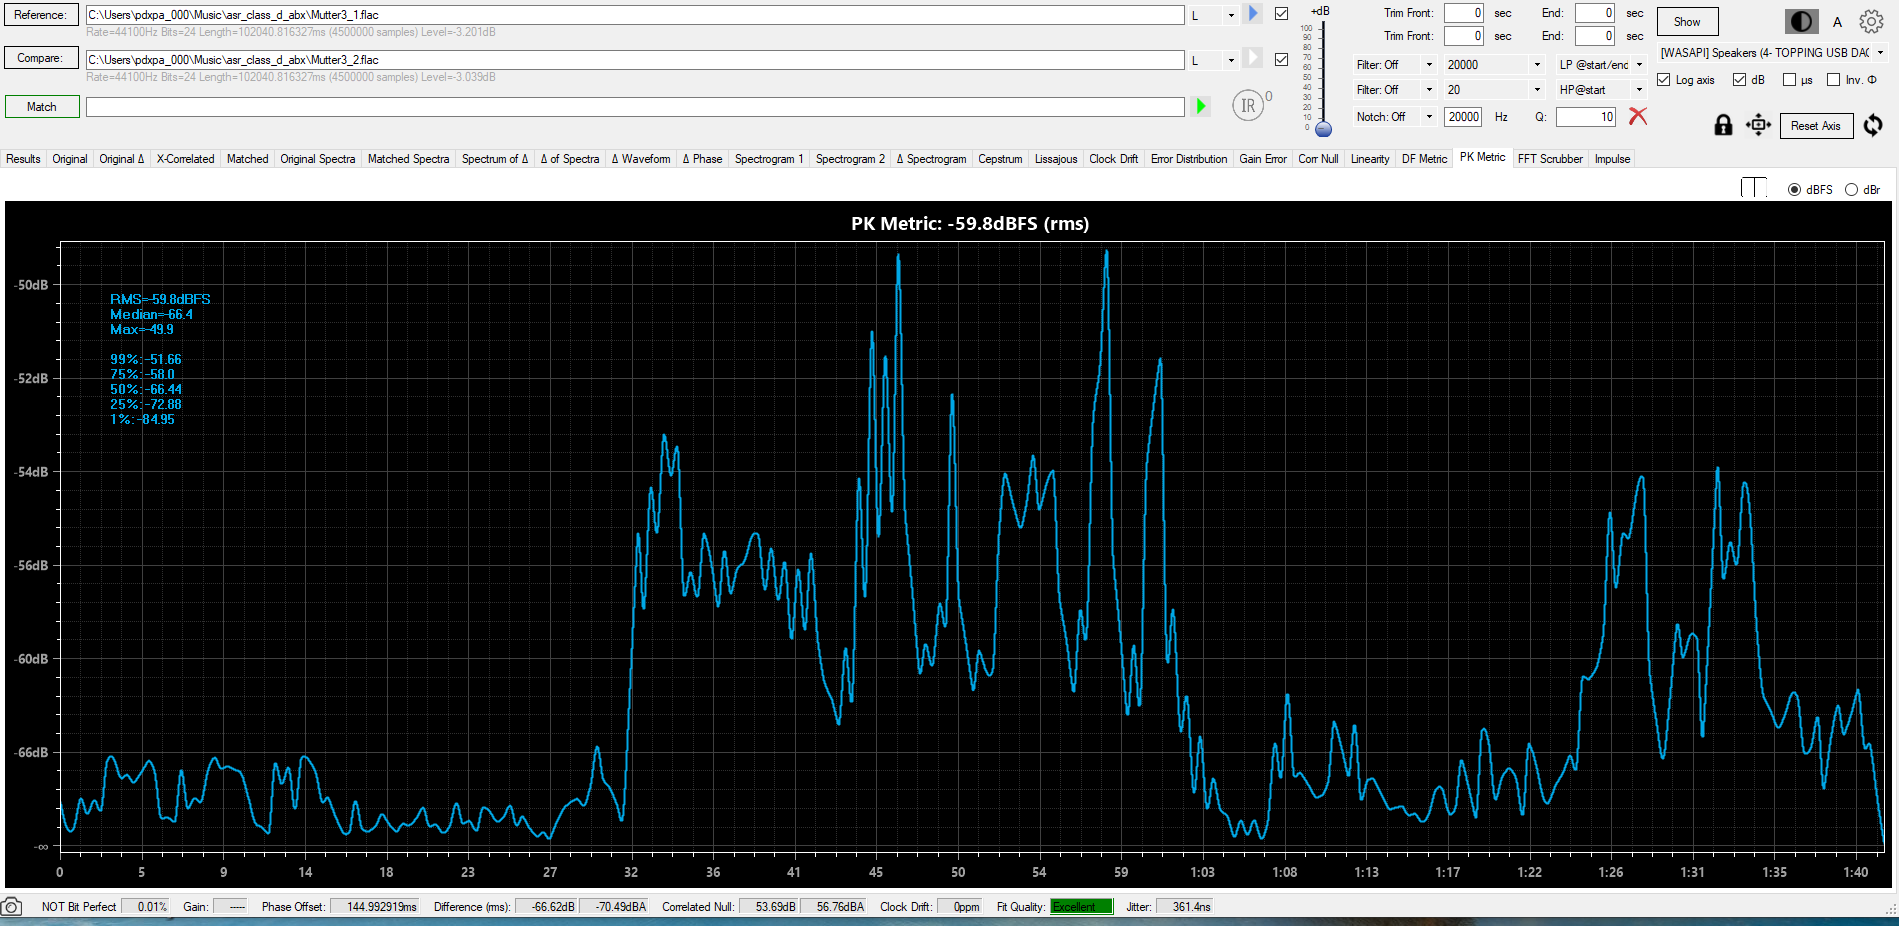
Task: Open the FFT Scrubber tab
Action: click(x=1550, y=158)
